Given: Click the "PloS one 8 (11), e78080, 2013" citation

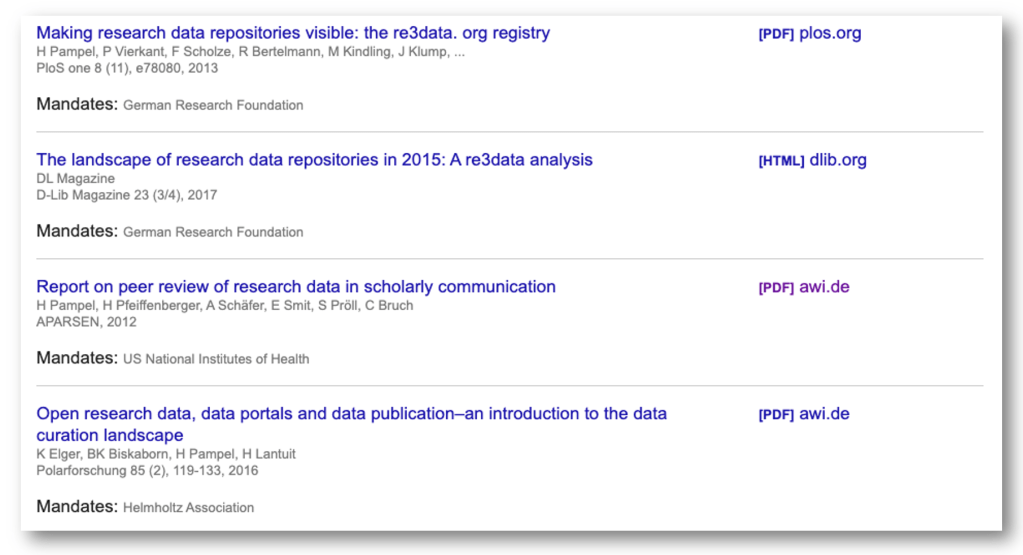Looking at the screenshot, I should pos(127,68).
